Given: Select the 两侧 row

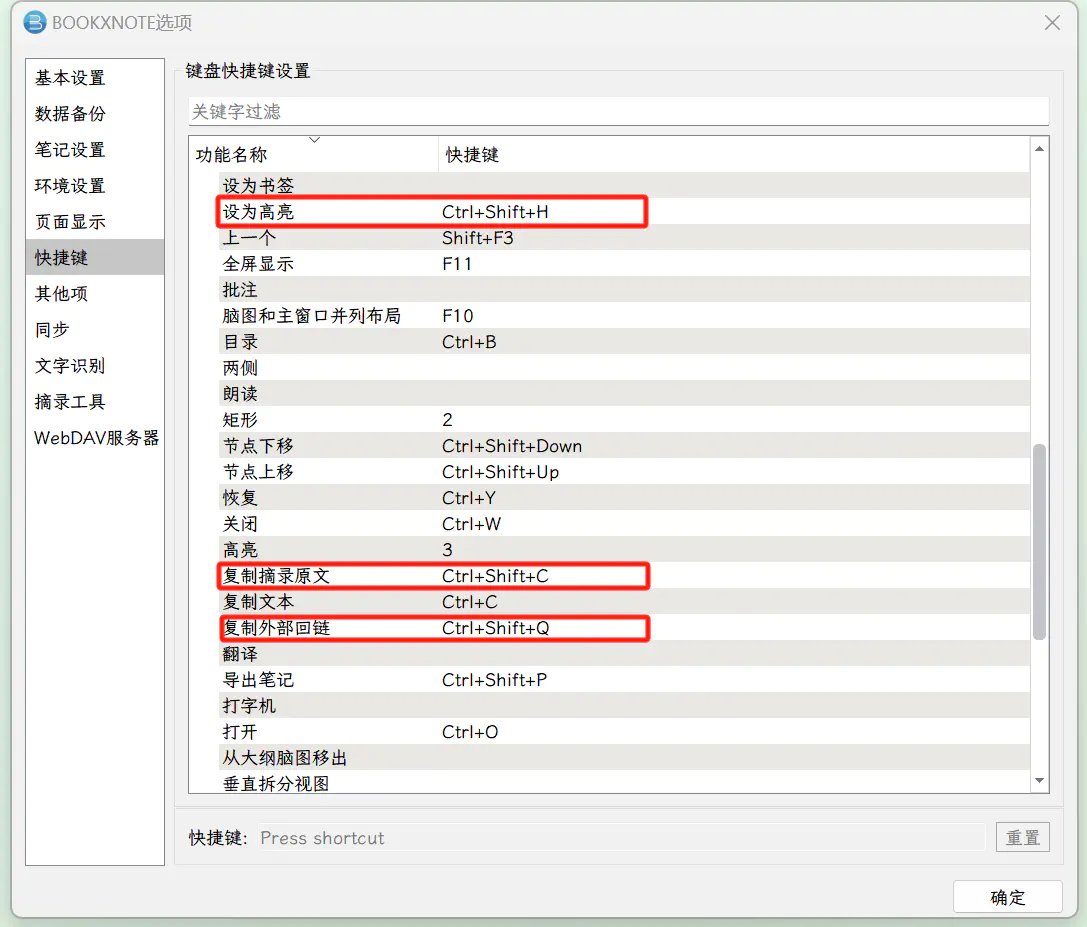Looking at the screenshot, I should 624,367.
